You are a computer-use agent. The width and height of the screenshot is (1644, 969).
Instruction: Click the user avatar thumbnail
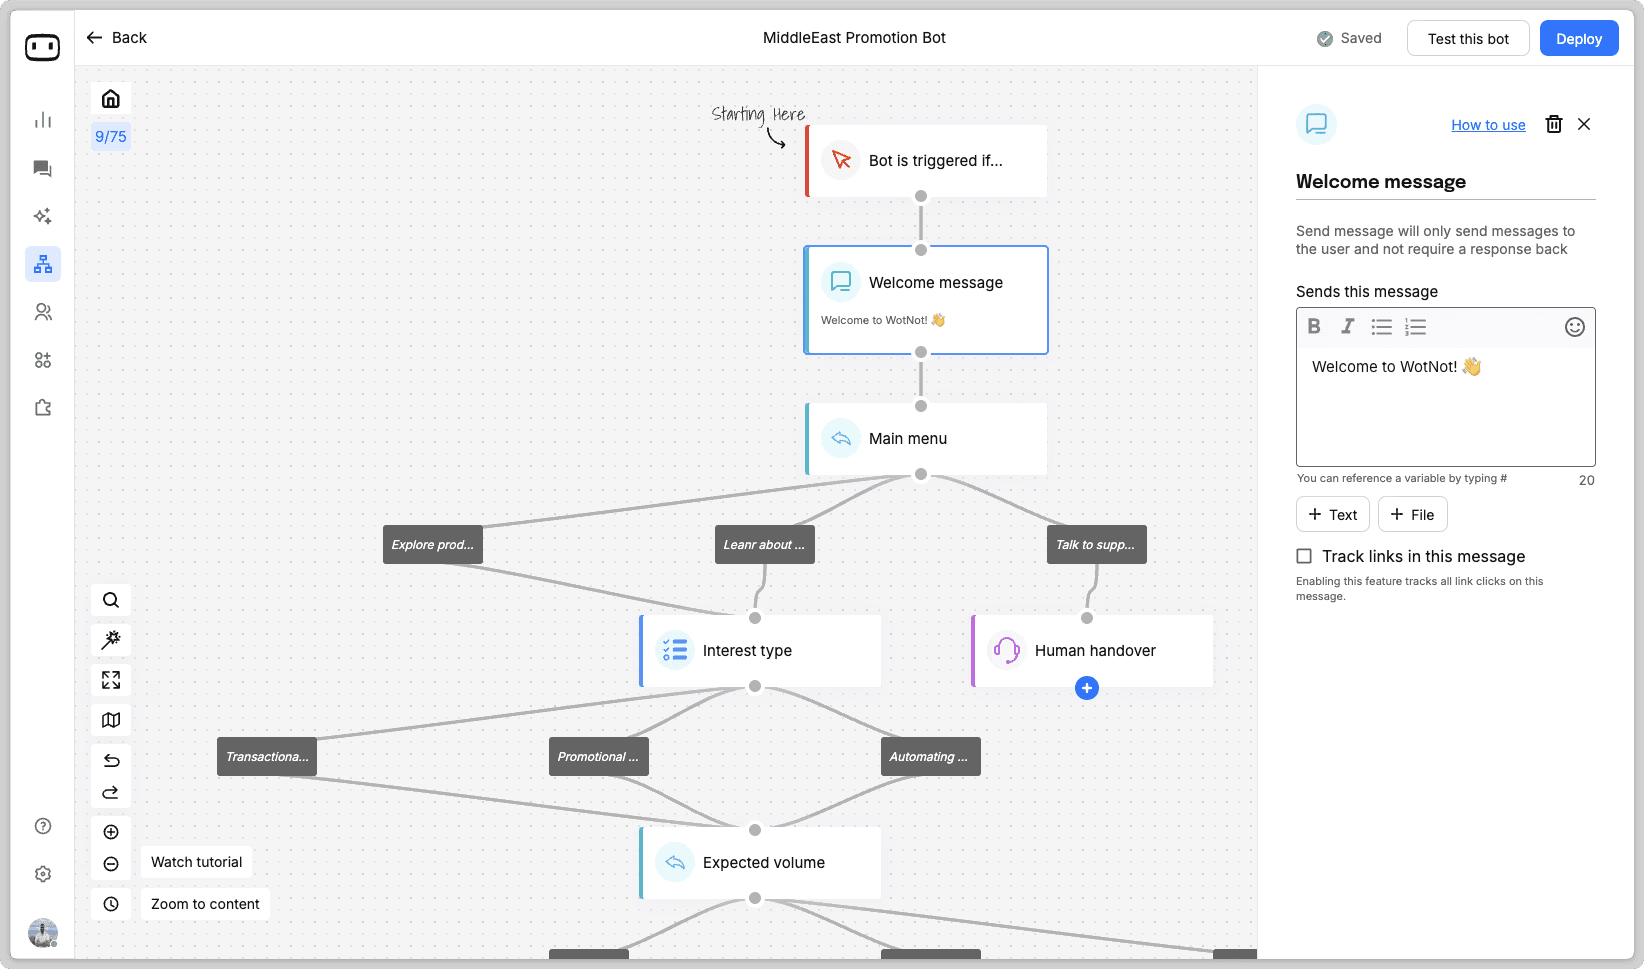[x=43, y=933]
